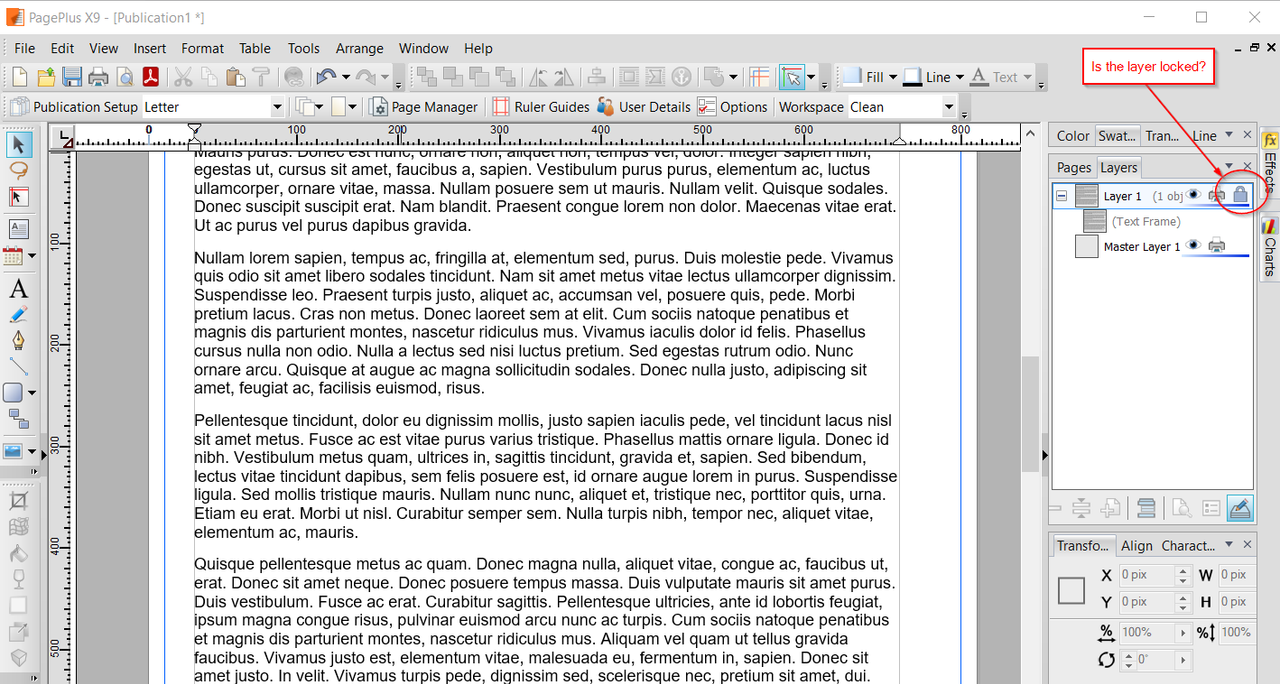Viewport: 1280px width, 684px height.
Task: Select the Lasso tool
Action: pyautogui.click(x=18, y=171)
